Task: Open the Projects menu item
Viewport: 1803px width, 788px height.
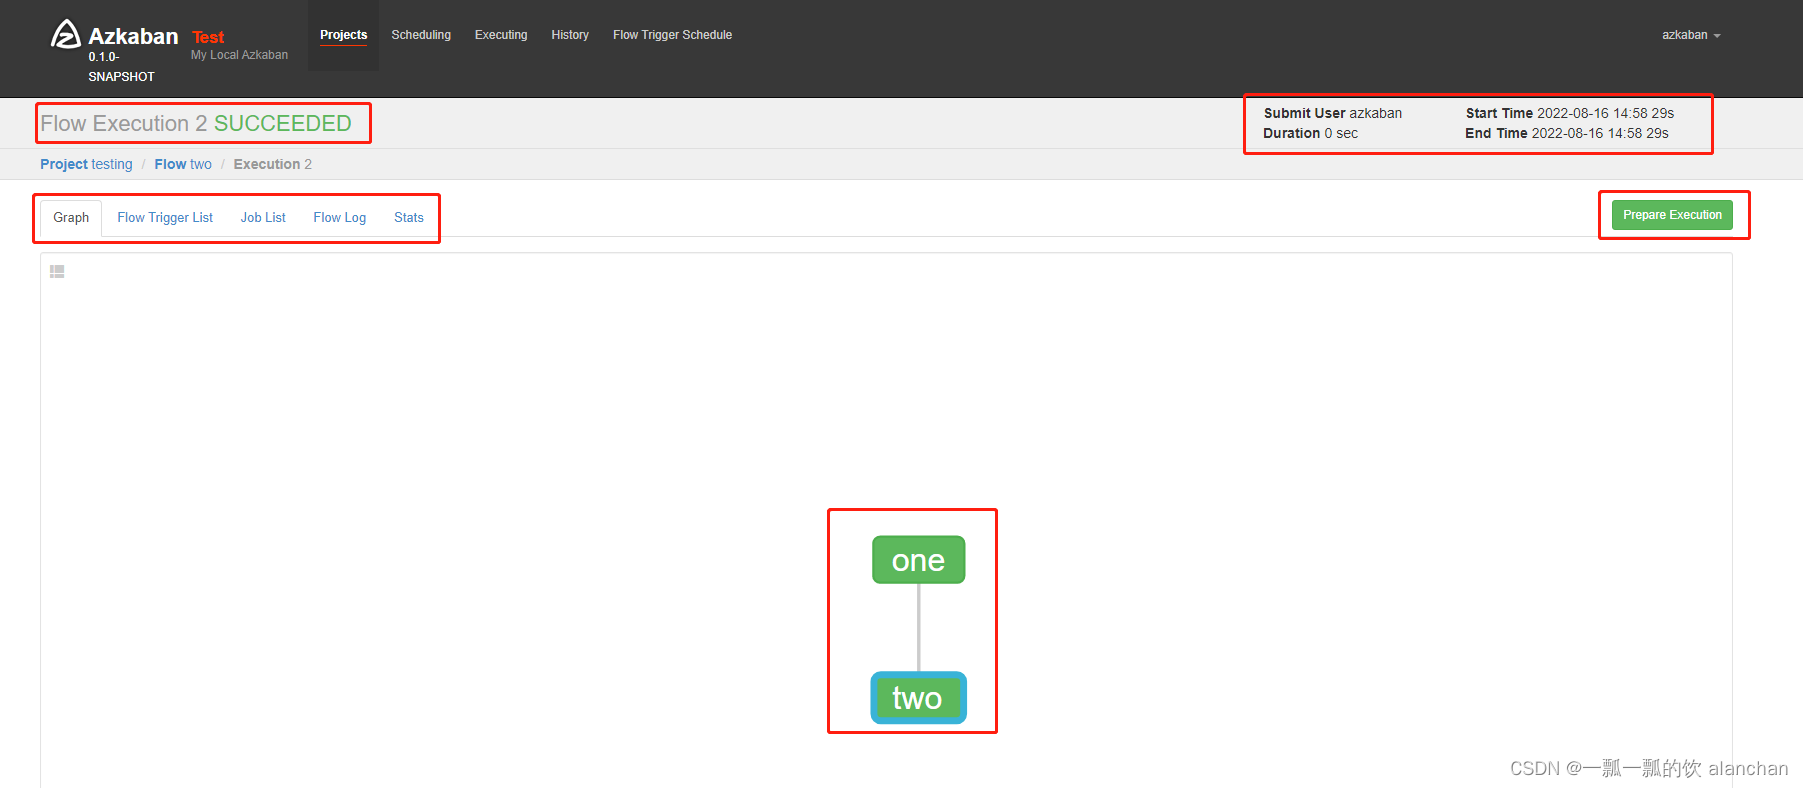Action: pyautogui.click(x=343, y=35)
